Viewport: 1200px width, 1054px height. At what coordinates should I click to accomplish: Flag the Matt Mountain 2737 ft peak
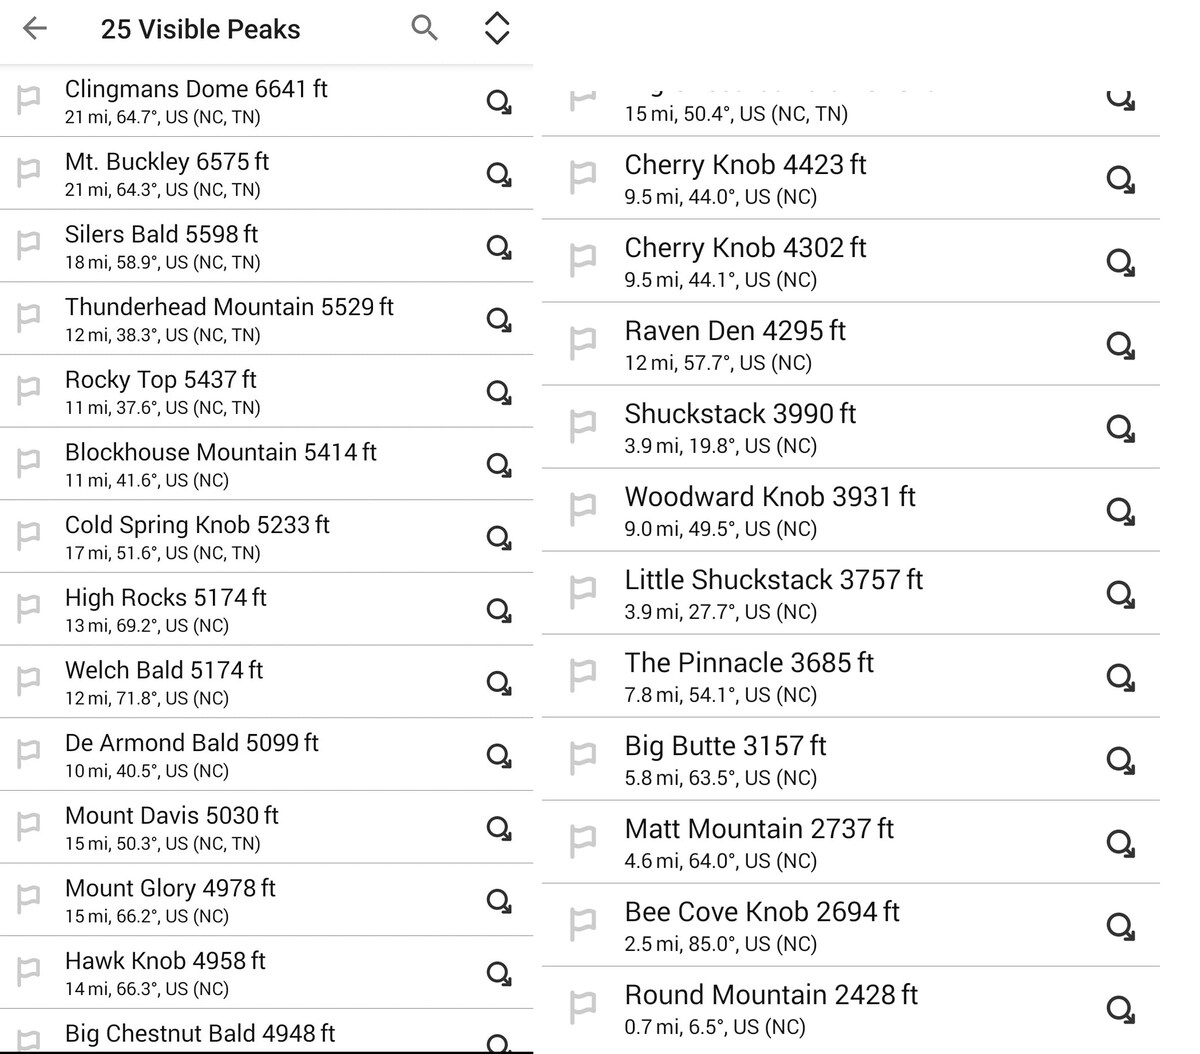583,842
